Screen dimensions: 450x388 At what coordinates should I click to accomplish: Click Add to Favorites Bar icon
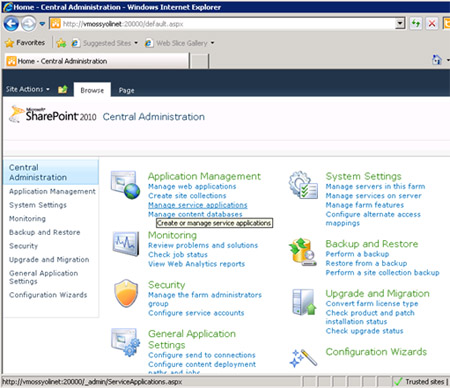point(61,43)
